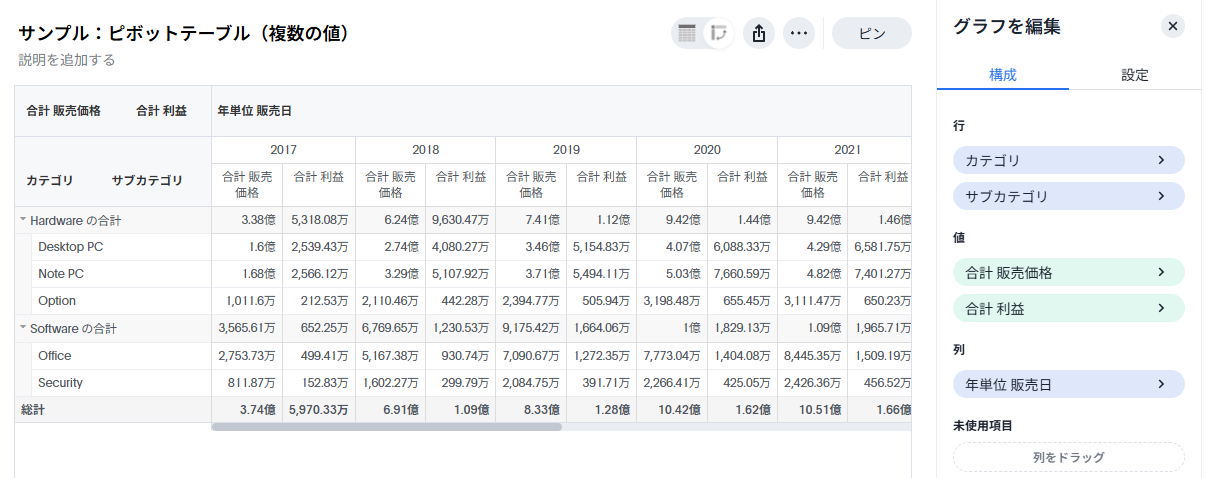Select the pivot chart view toggle
1206x478 pixels.
pos(718,33)
